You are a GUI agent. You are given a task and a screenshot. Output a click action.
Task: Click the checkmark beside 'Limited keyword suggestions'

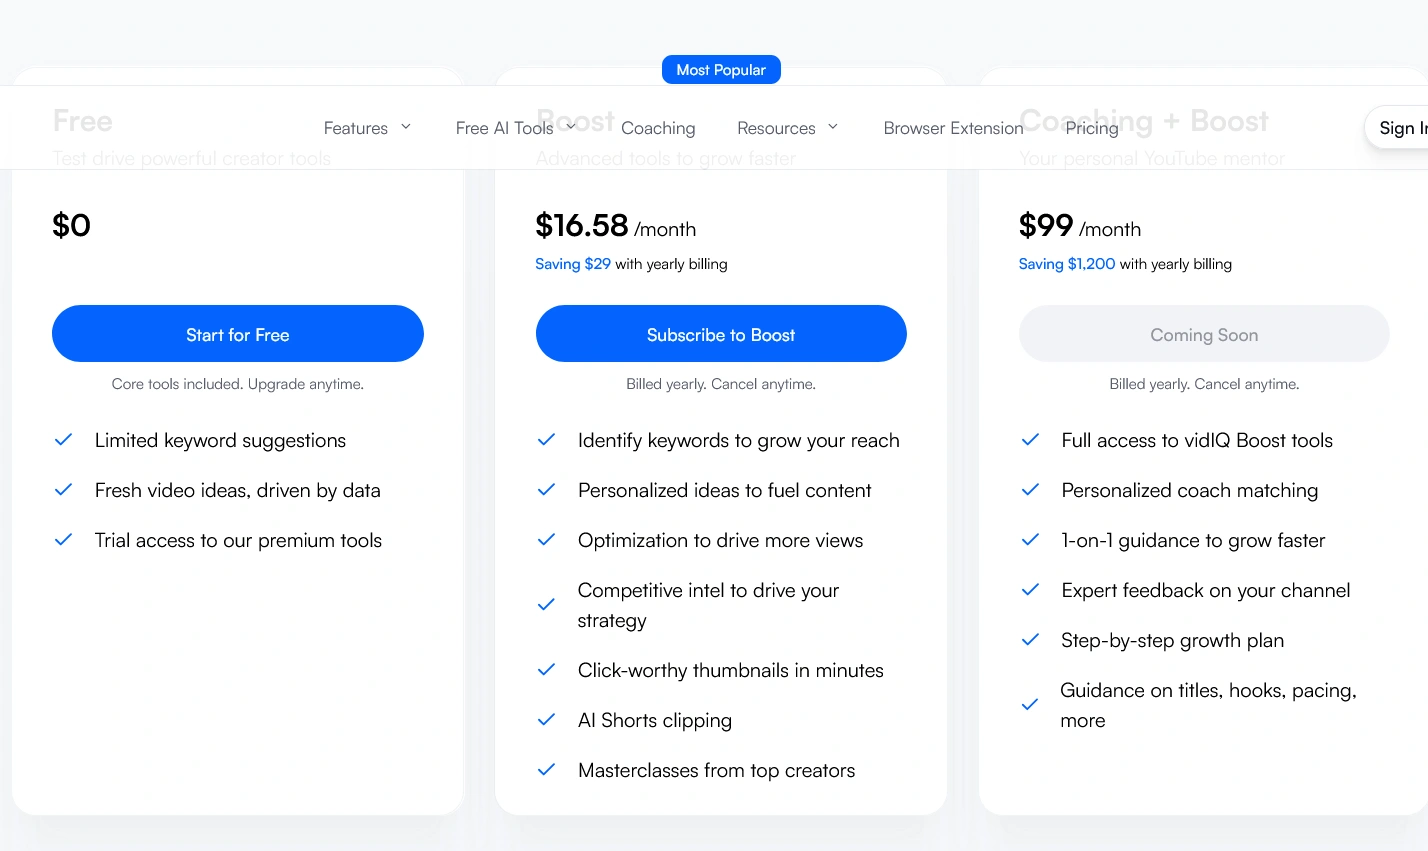[x=63, y=440]
